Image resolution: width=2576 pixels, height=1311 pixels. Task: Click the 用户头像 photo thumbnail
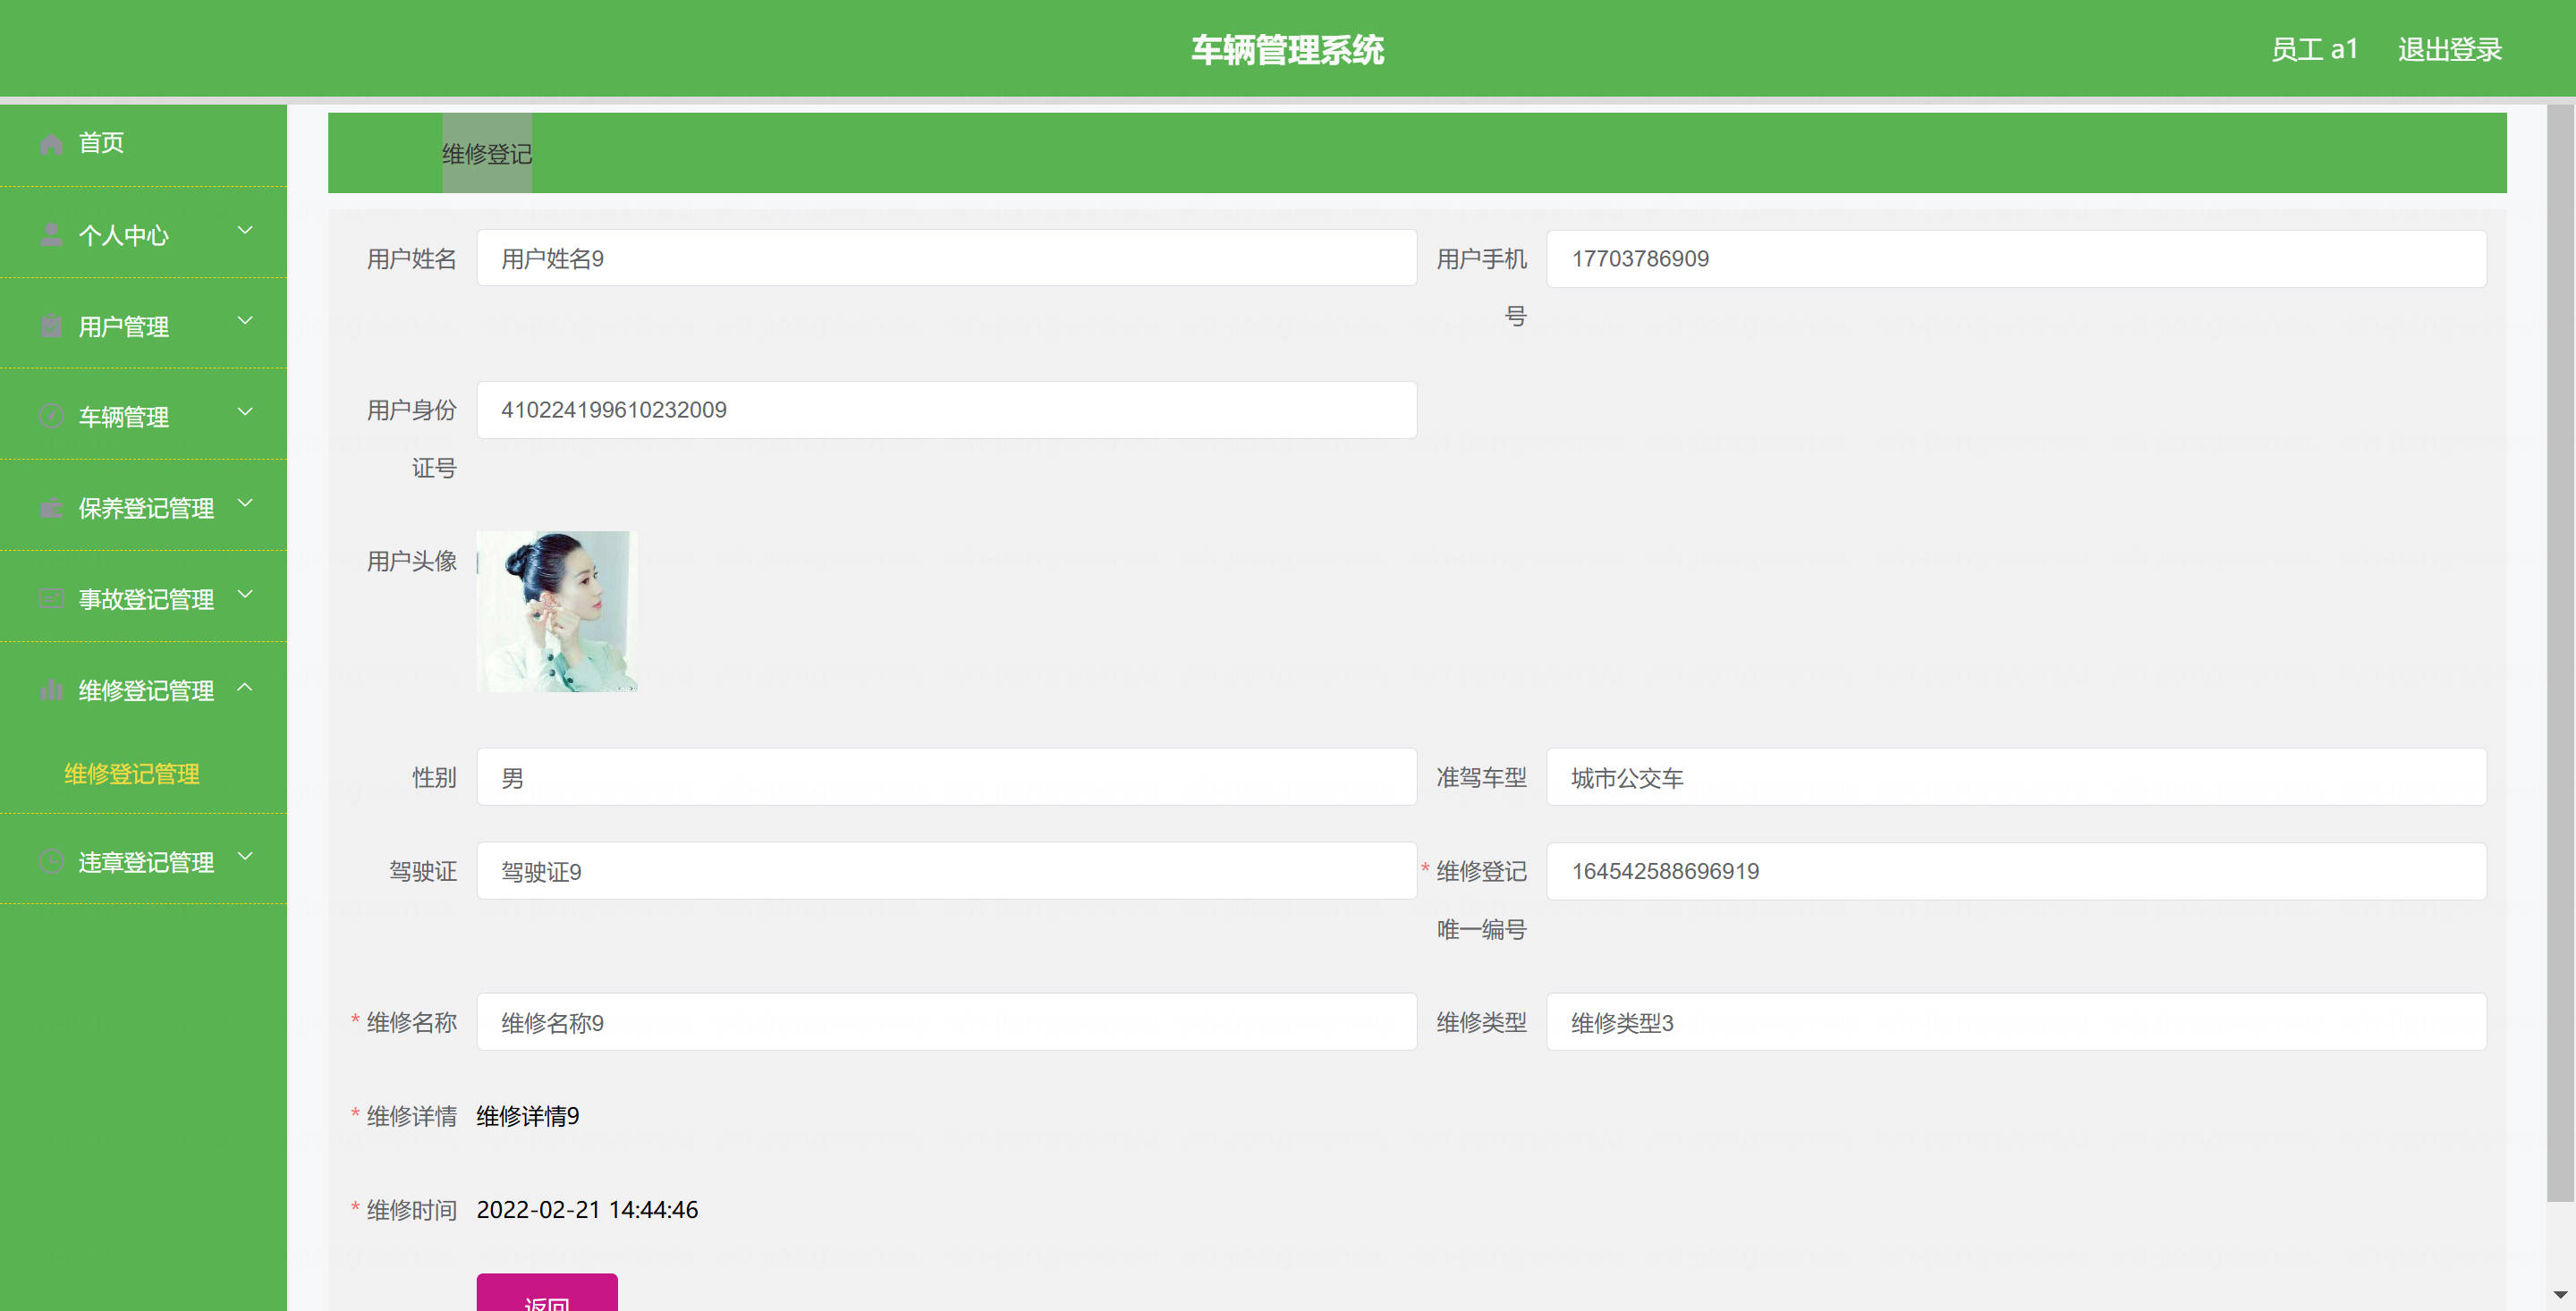click(557, 611)
